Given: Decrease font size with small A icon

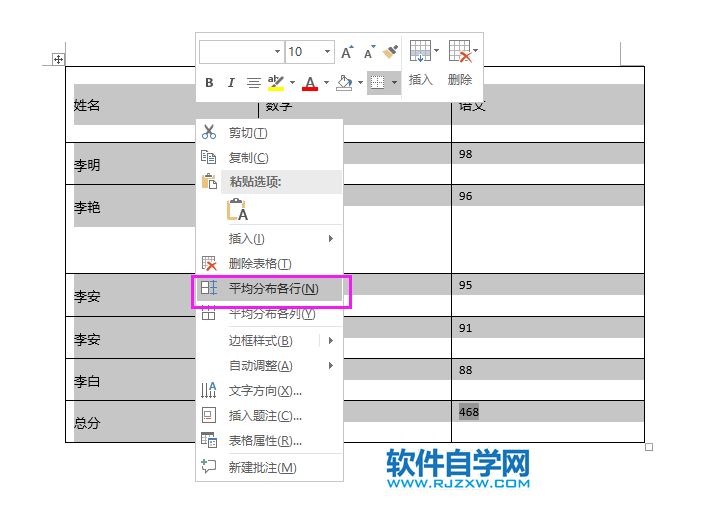Looking at the screenshot, I should coord(369,53).
